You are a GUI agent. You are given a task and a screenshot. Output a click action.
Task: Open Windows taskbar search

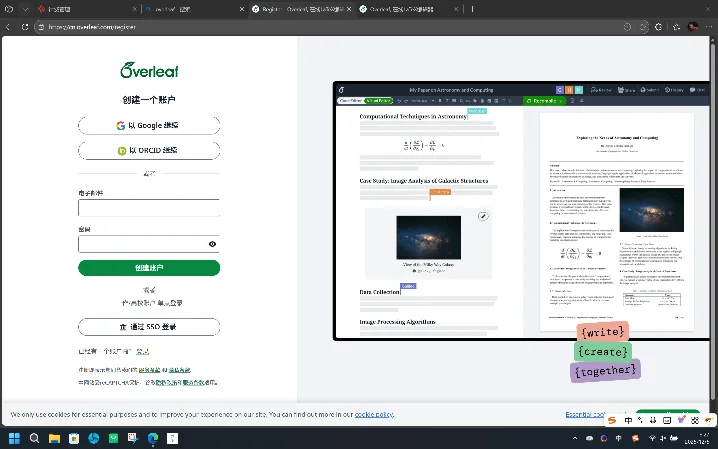(34, 438)
